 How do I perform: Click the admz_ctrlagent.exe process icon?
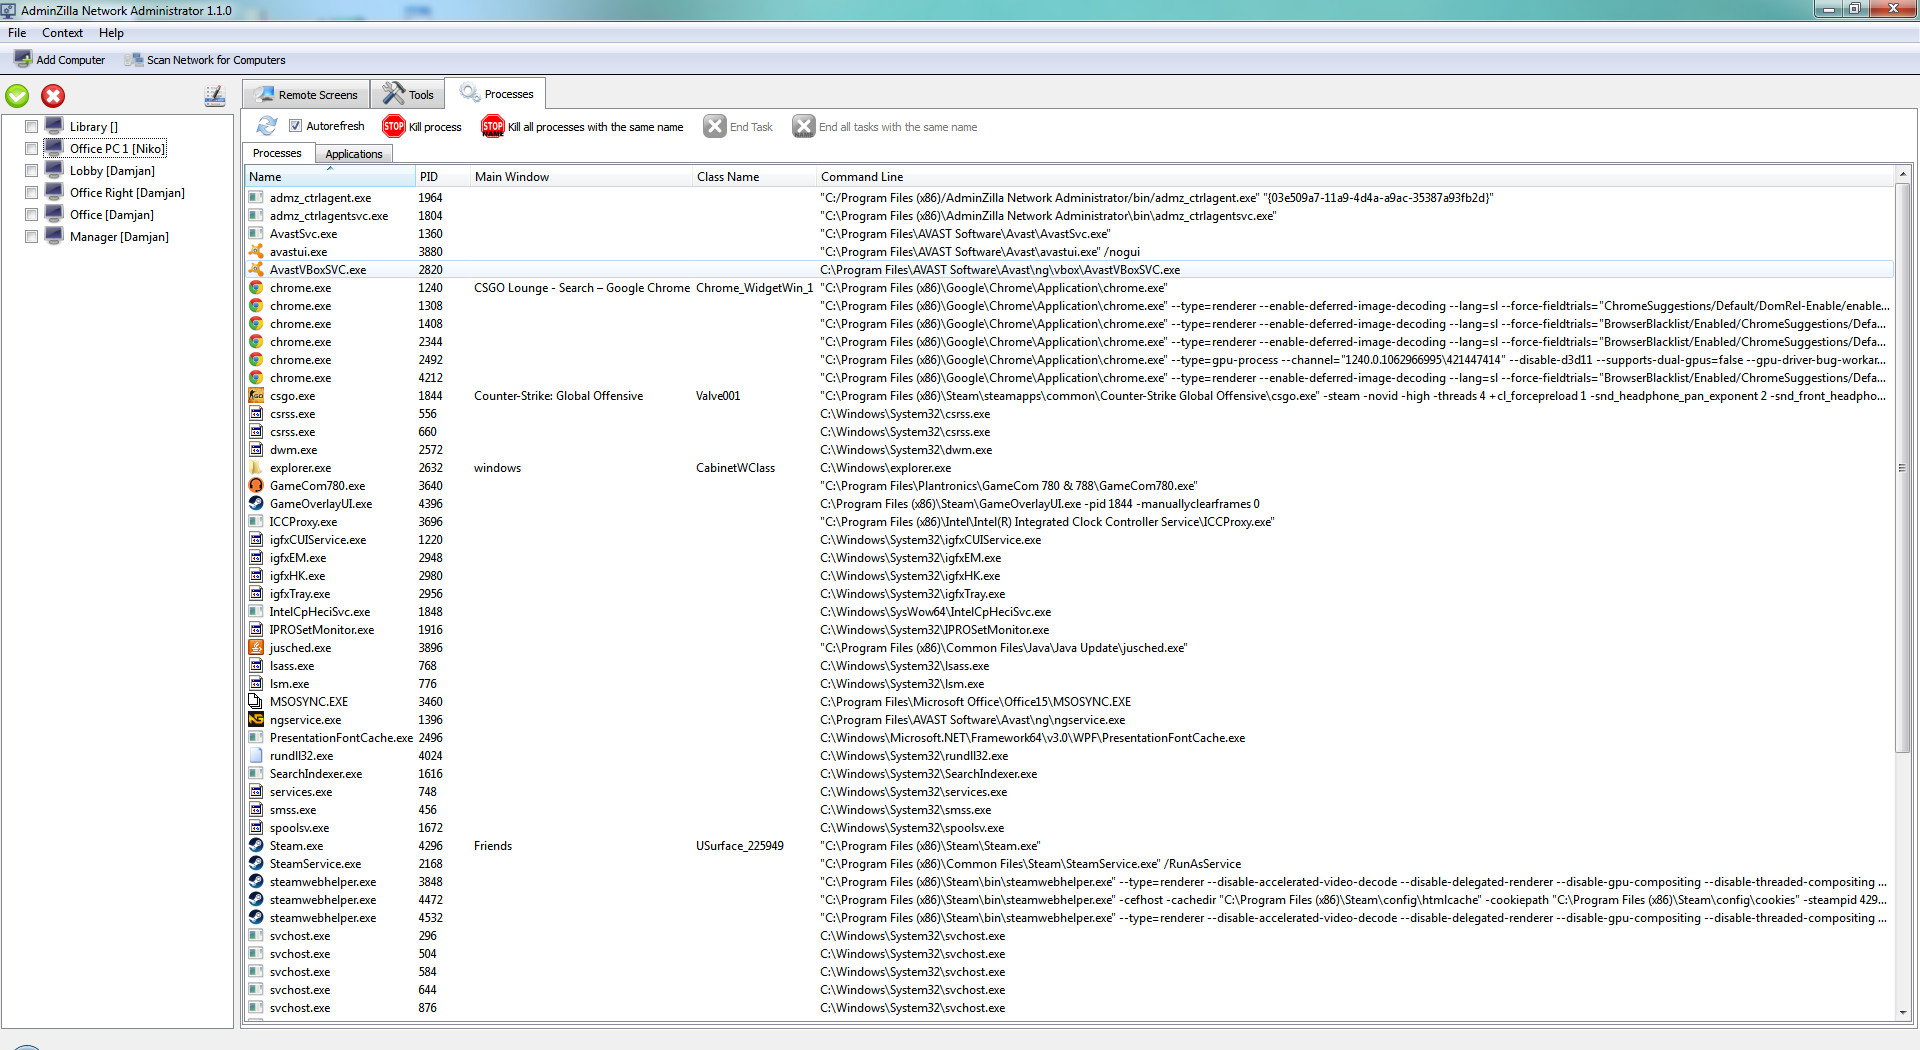[256, 197]
